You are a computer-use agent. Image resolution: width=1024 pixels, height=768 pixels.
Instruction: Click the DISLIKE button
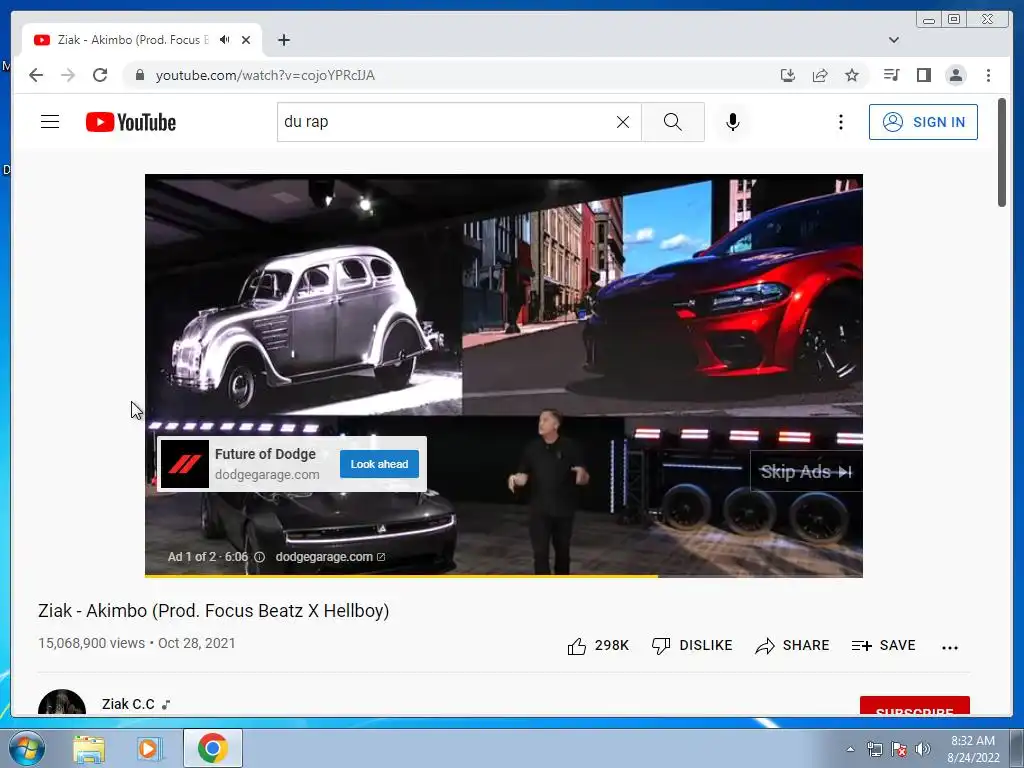pyautogui.click(x=692, y=645)
